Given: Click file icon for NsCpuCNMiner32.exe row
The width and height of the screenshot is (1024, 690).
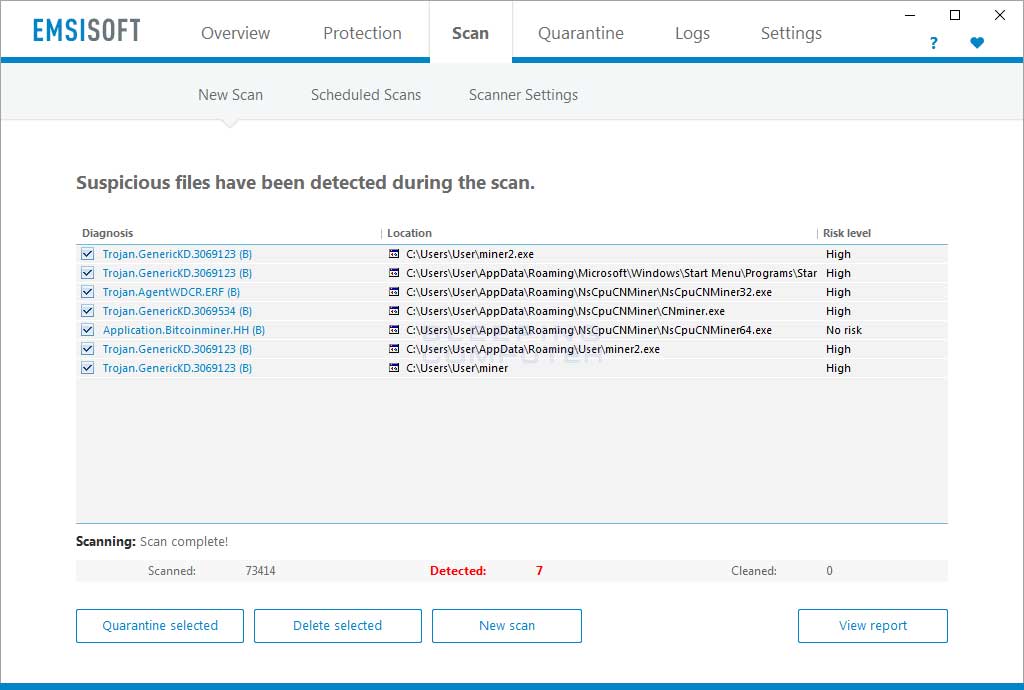Looking at the screenshot, I should [x=394, y=292].
